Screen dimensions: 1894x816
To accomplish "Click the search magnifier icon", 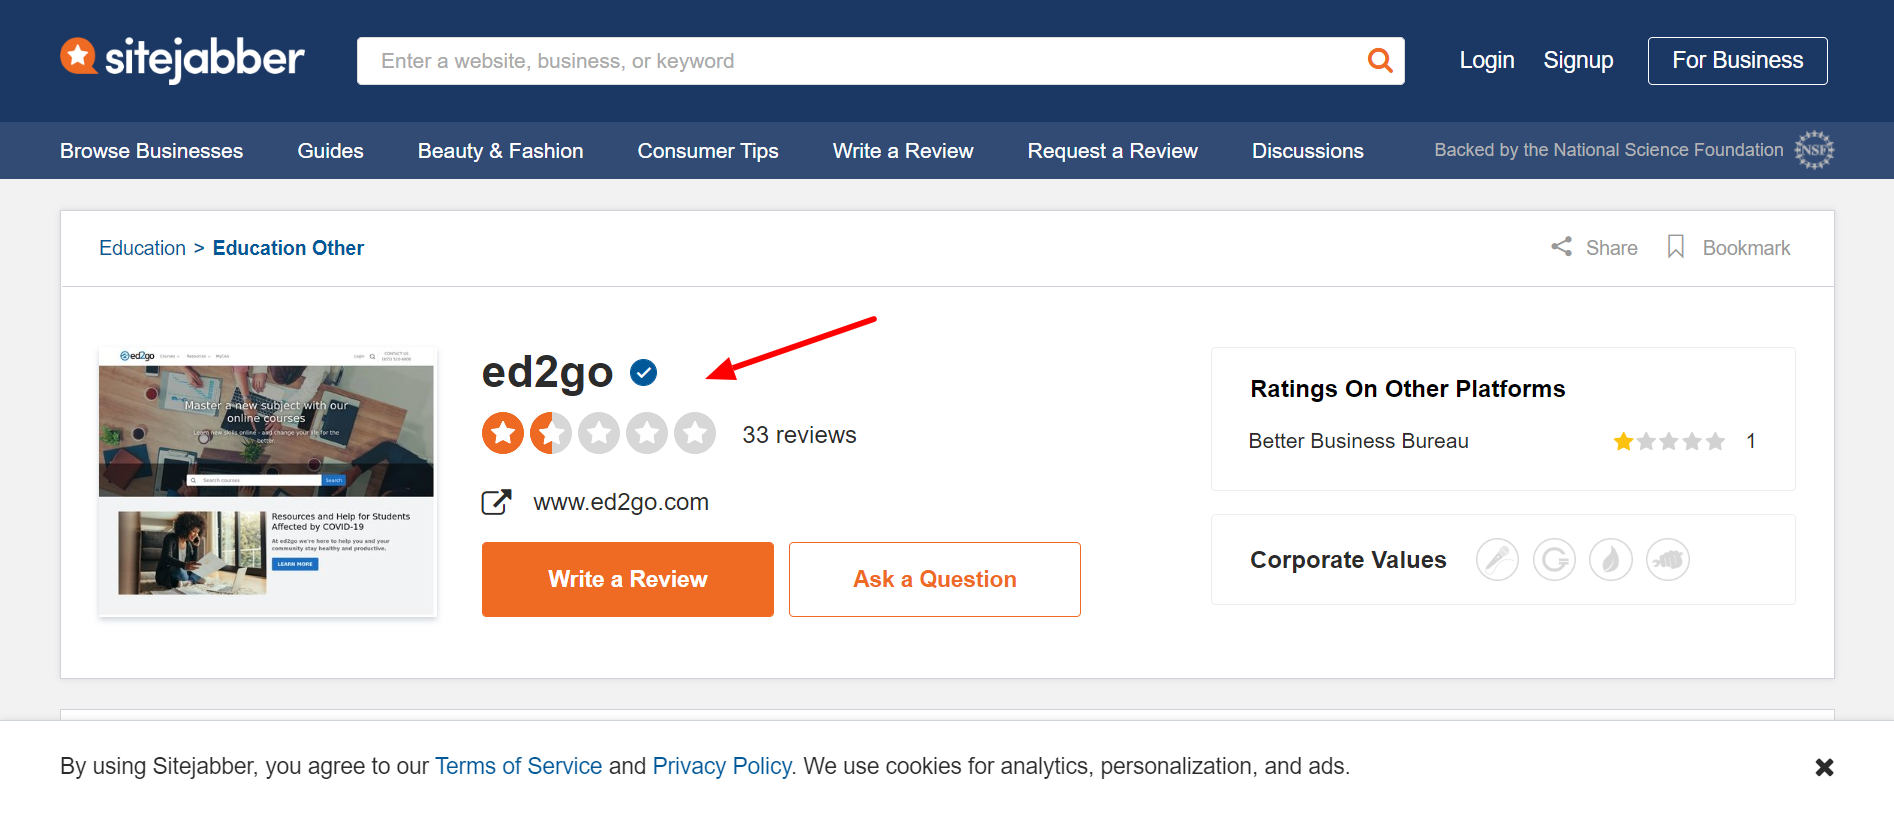I will [1380, 60].
